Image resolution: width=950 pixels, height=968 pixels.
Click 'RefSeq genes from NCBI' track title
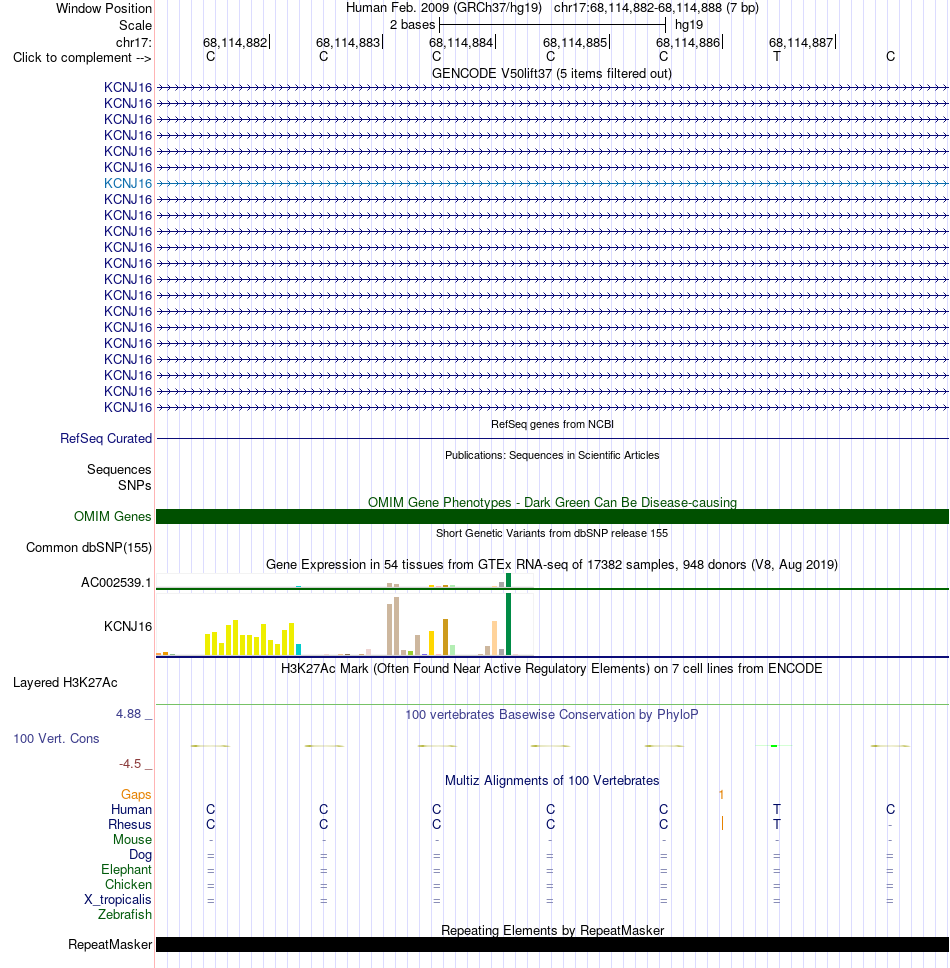point(552,424)
